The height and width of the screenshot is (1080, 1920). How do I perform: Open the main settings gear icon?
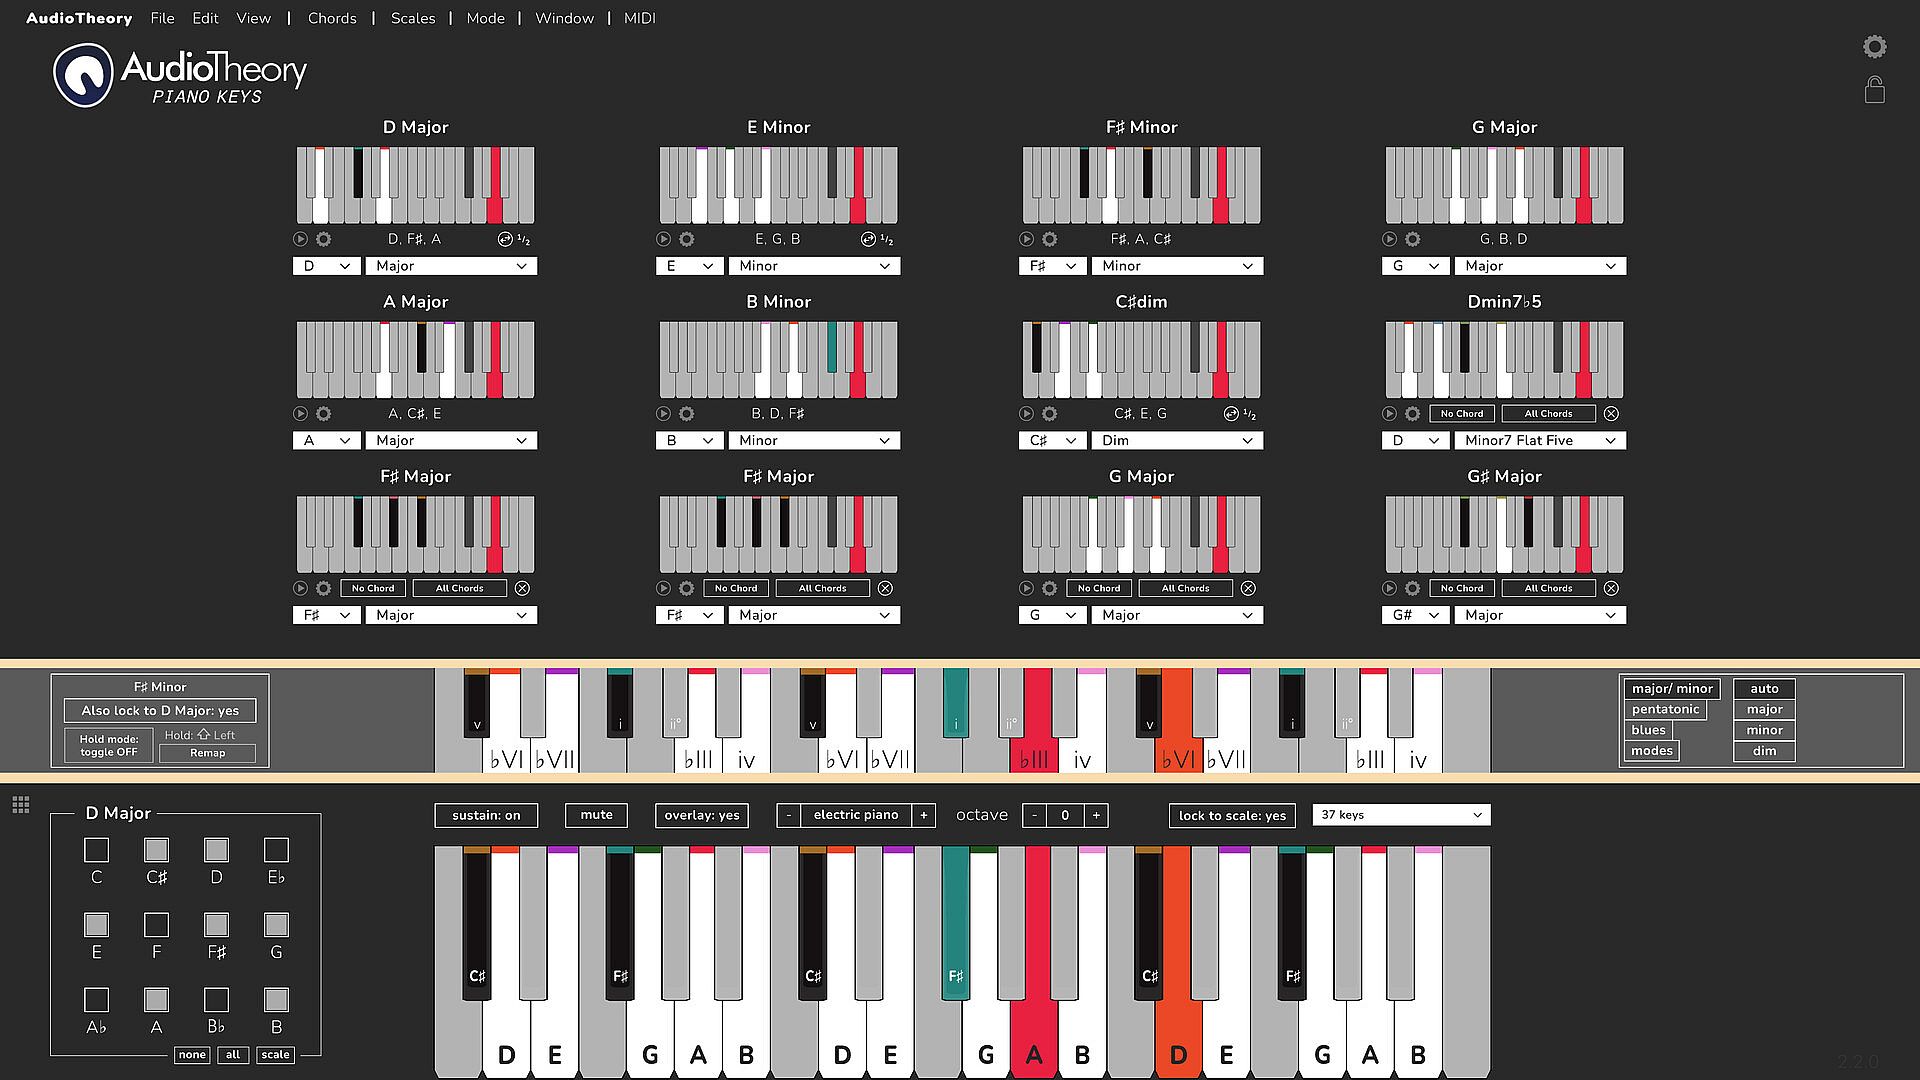pos(1874,47)
